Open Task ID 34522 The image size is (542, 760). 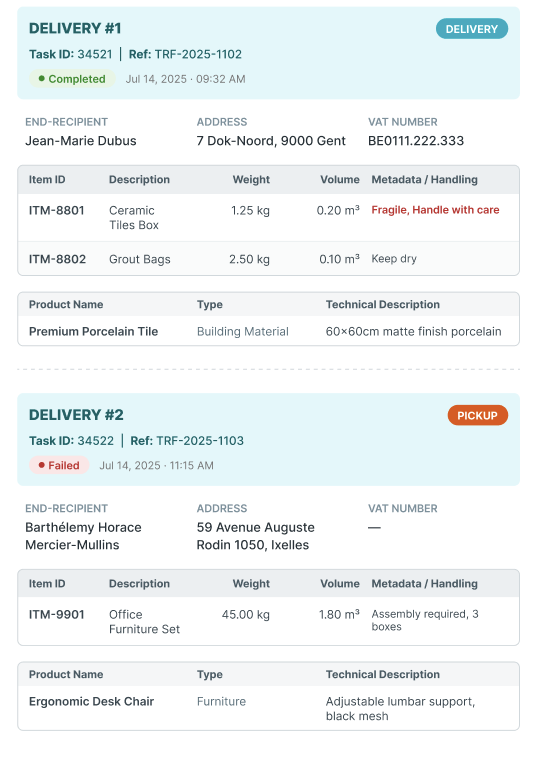point(71,441)
